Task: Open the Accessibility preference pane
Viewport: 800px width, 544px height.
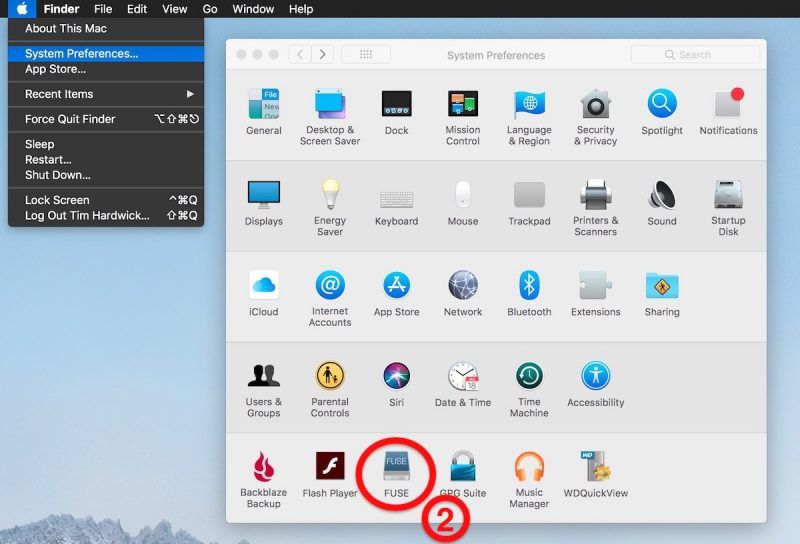Action: (x=595, y=377)
